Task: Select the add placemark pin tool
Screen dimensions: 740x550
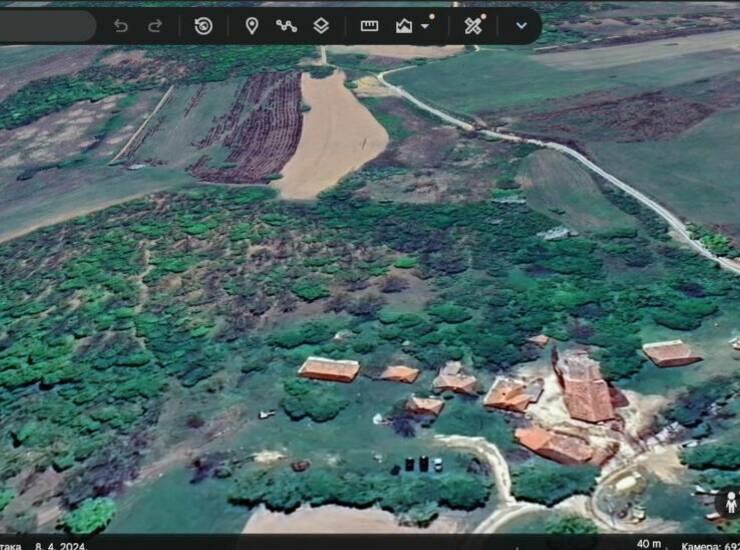Action: 252,26
